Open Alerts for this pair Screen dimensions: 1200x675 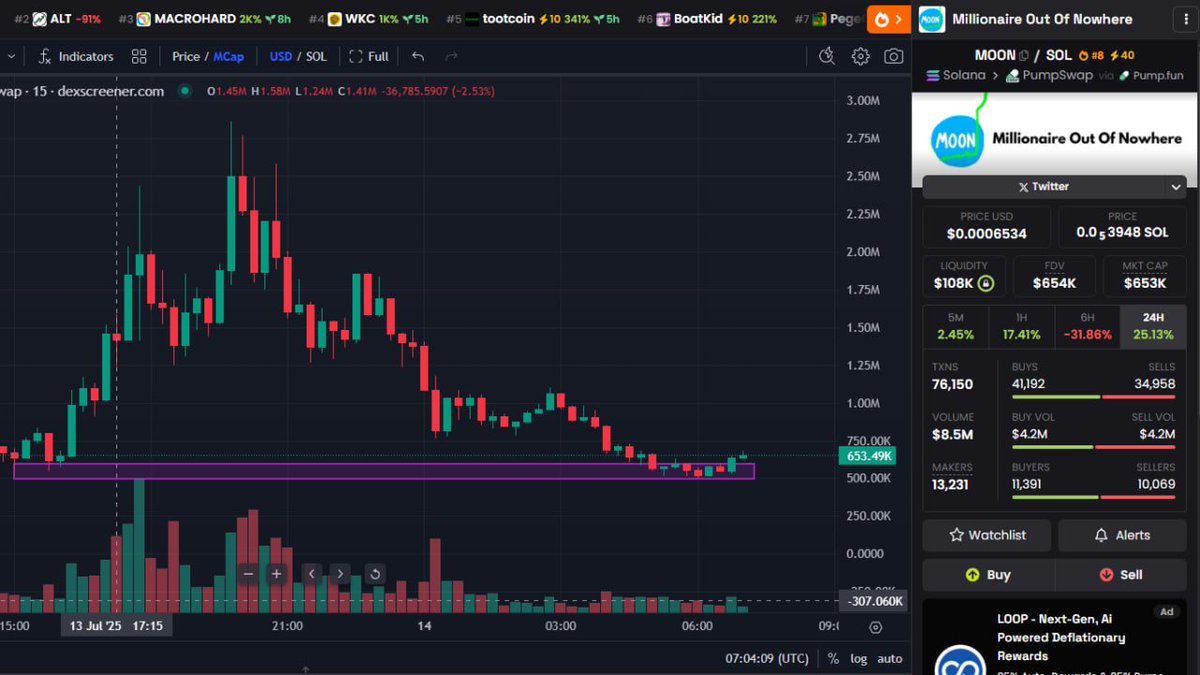click(x=1121, y=535)
